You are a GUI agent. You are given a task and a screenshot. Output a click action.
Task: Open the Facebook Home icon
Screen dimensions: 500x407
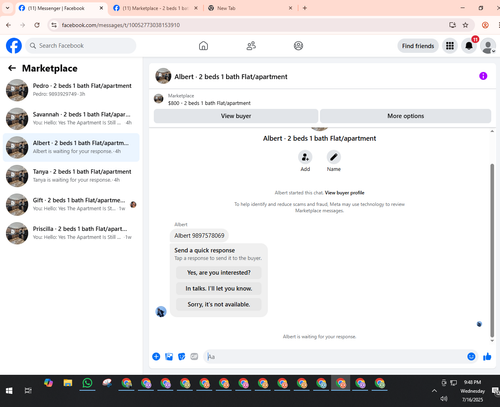tap(203, 46)
